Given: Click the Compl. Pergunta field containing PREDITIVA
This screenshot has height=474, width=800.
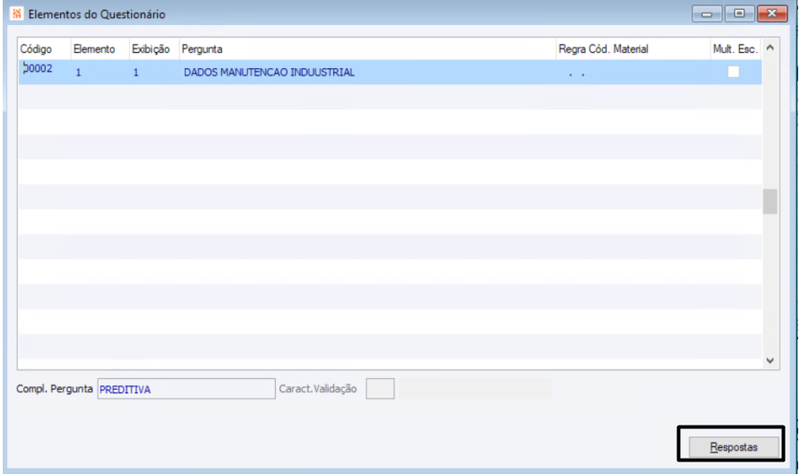Looking at the screenshot, I should (x=186, y=389).
